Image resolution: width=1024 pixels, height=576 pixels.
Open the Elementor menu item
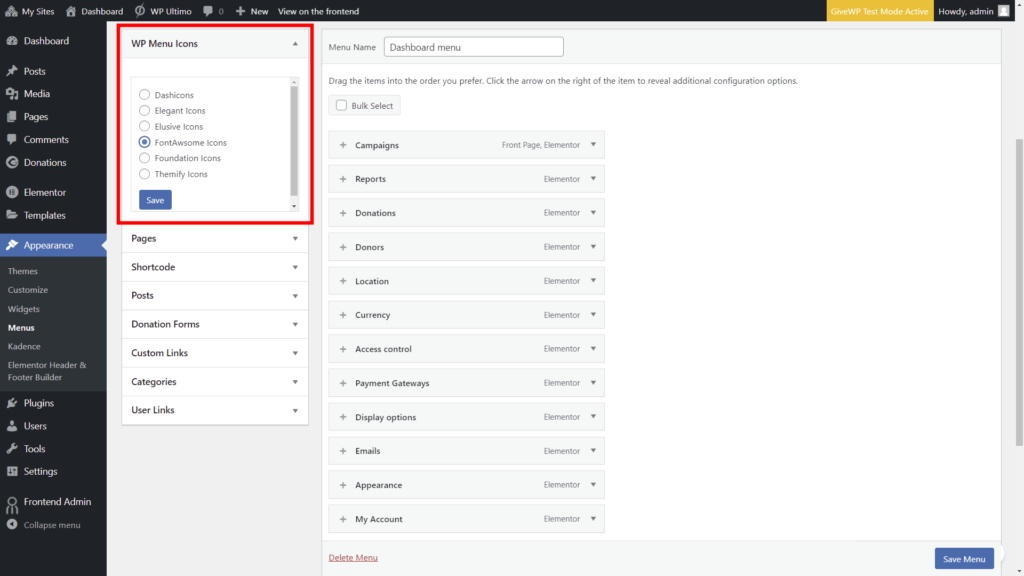tap(43, 191)
